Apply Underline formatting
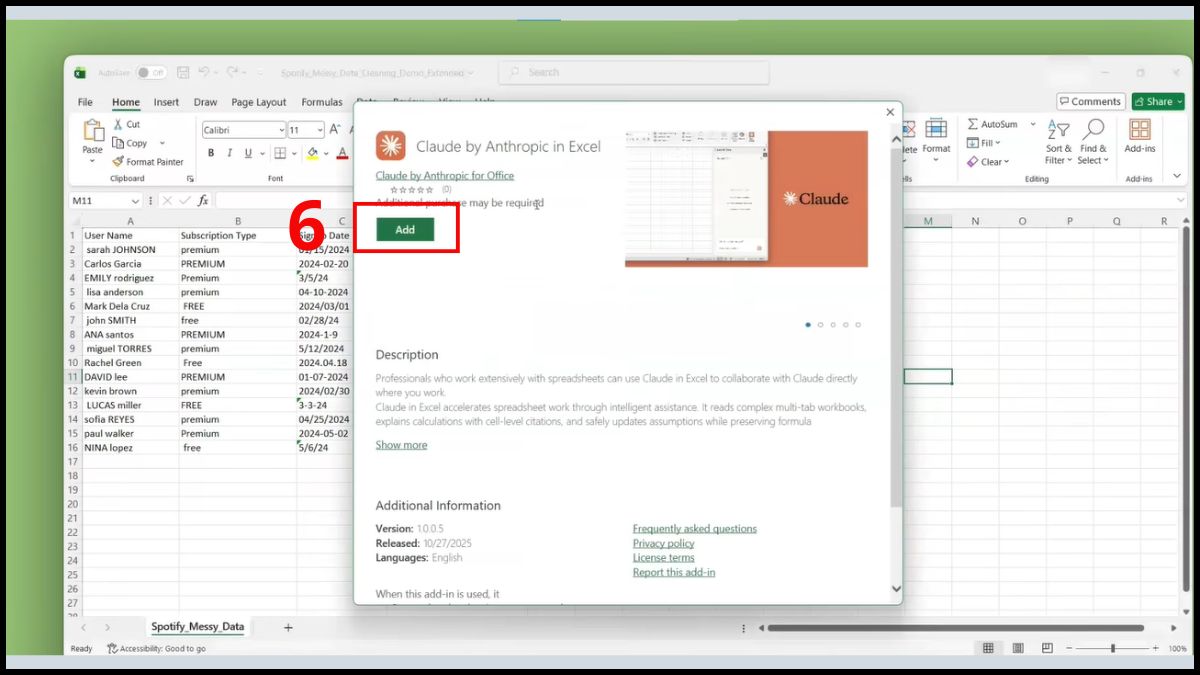The height and width of the screenshot is (675, 1200). (x=249, y=153)
